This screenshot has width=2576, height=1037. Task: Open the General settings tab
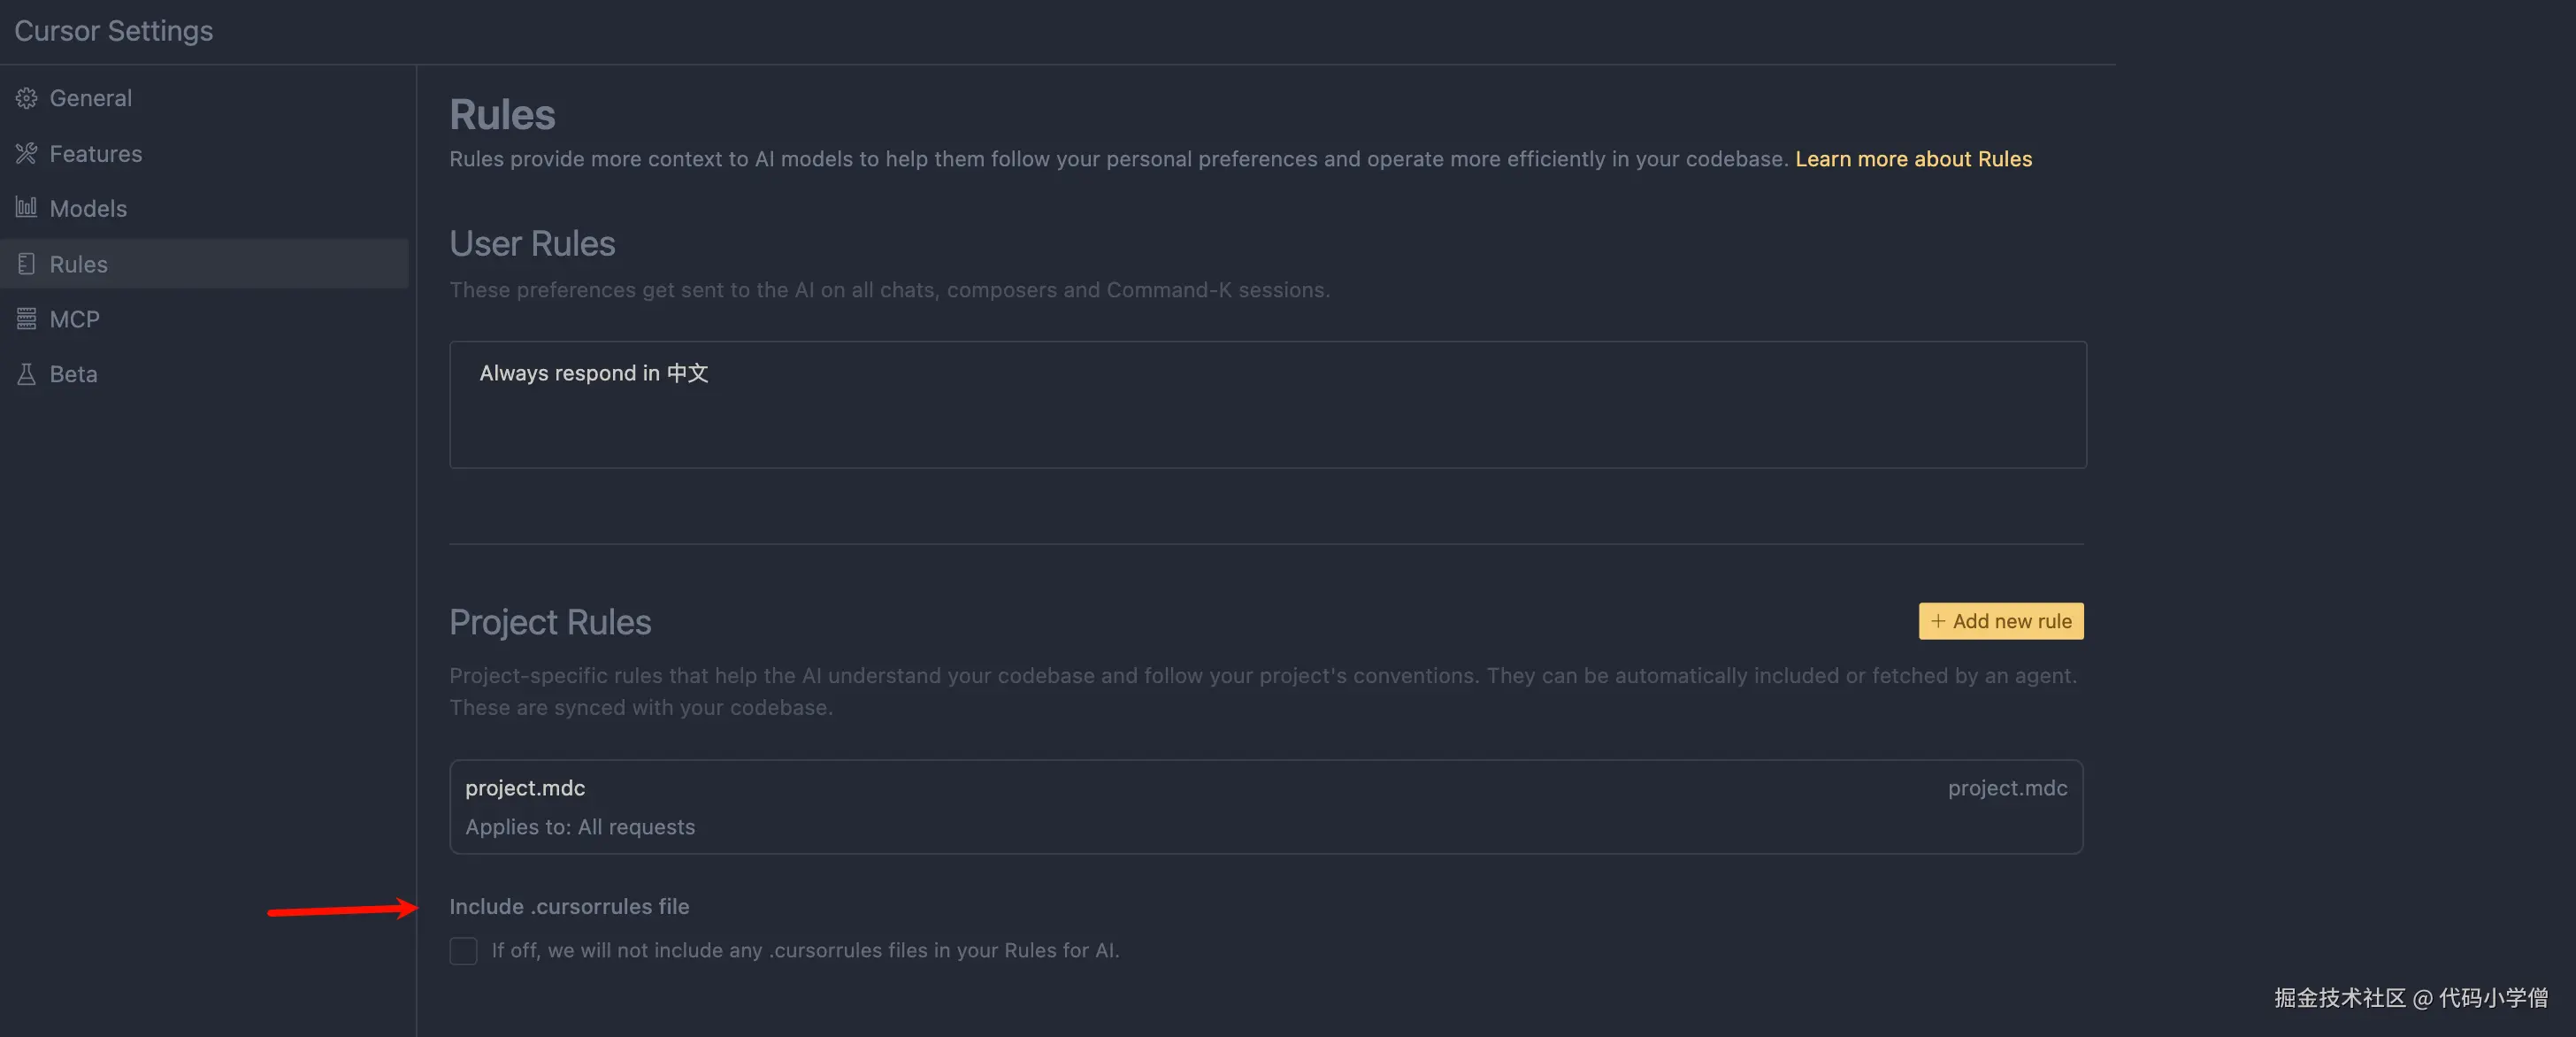pos(90,98)
